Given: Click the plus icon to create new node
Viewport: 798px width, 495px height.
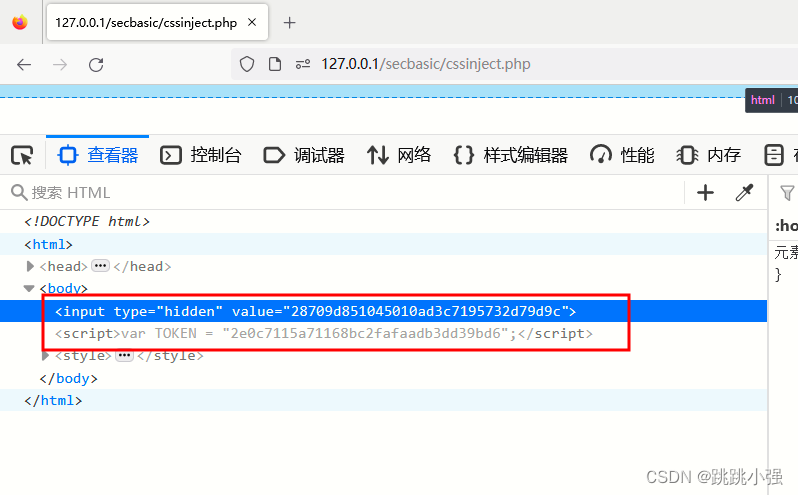Looking at the screenshot, I should click(x=705, y=193).
